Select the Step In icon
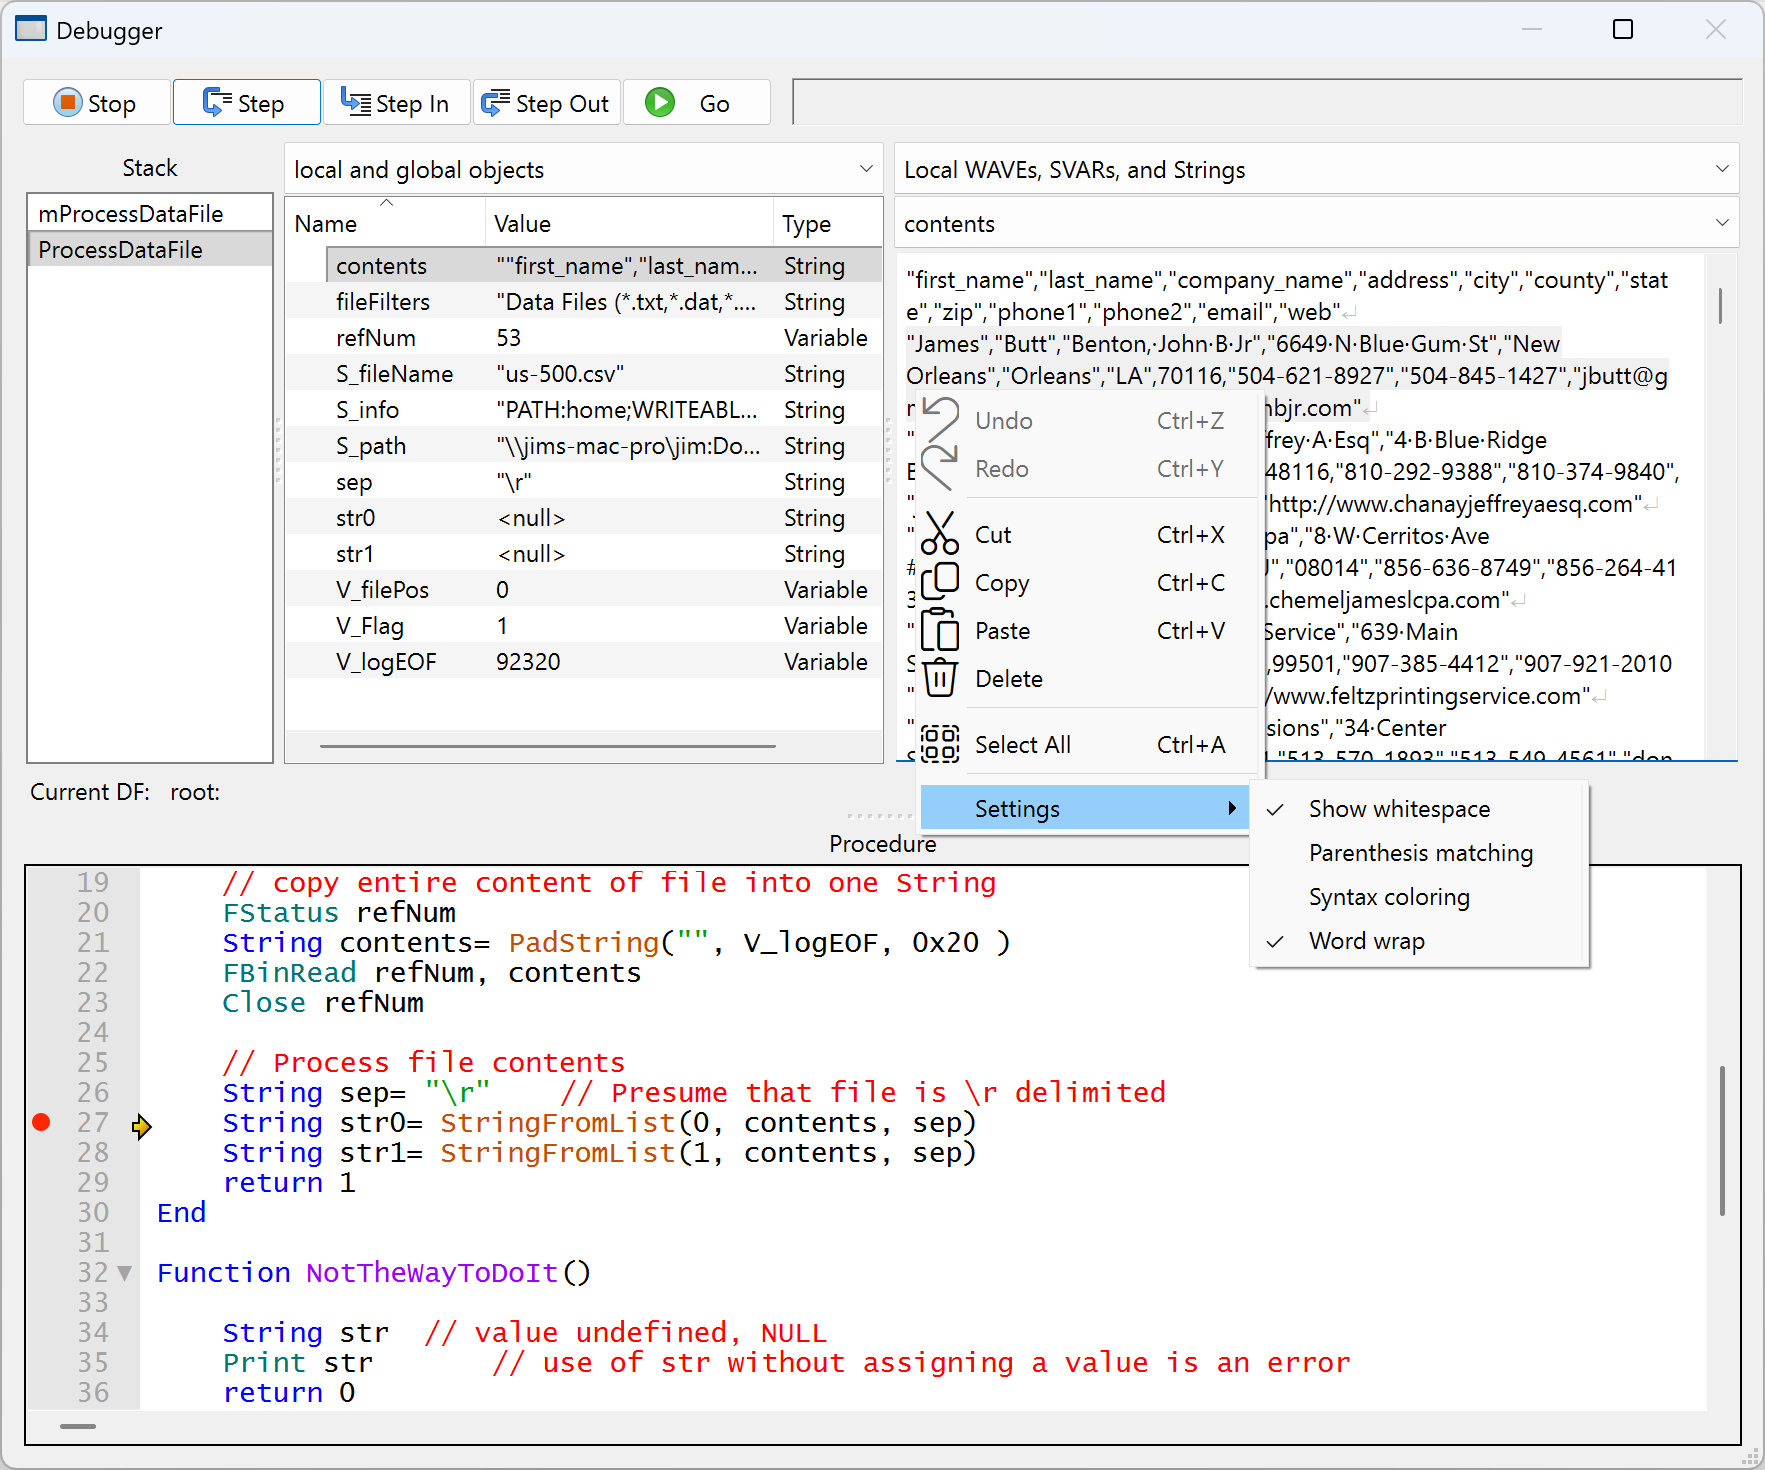 click(355, 102)
